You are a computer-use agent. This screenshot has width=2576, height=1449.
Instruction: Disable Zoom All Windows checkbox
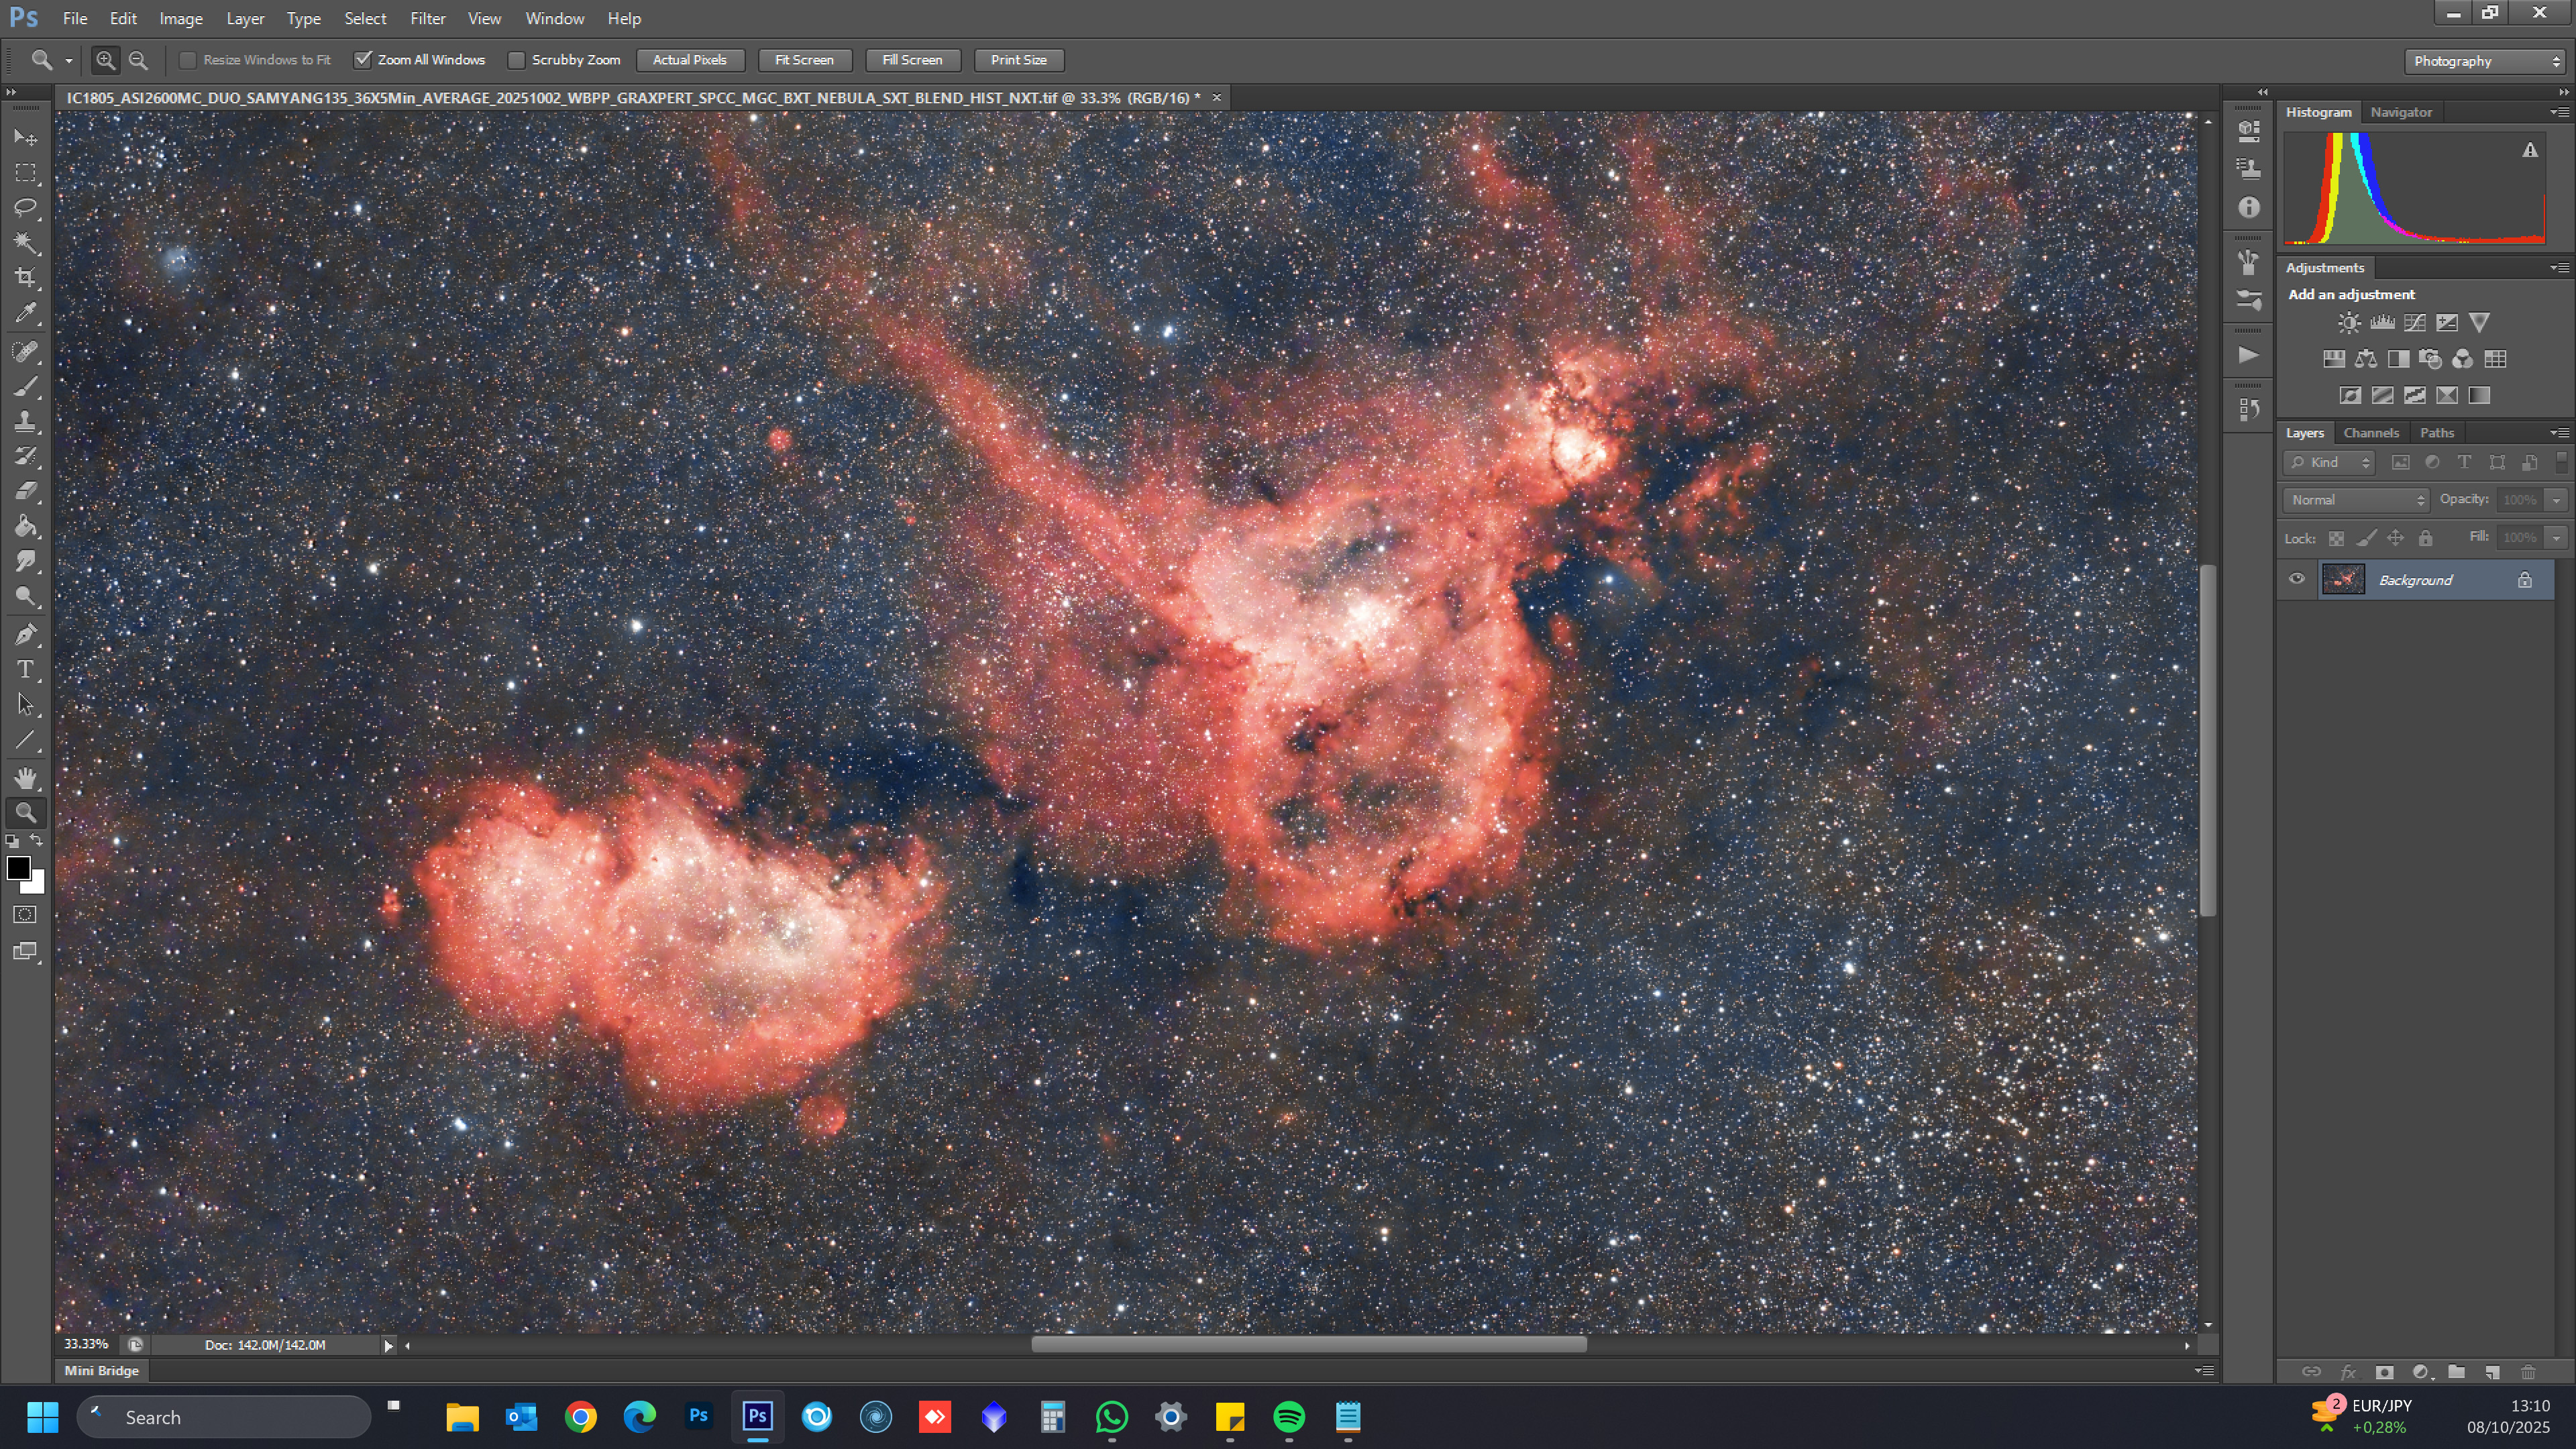tap(363, 60)
